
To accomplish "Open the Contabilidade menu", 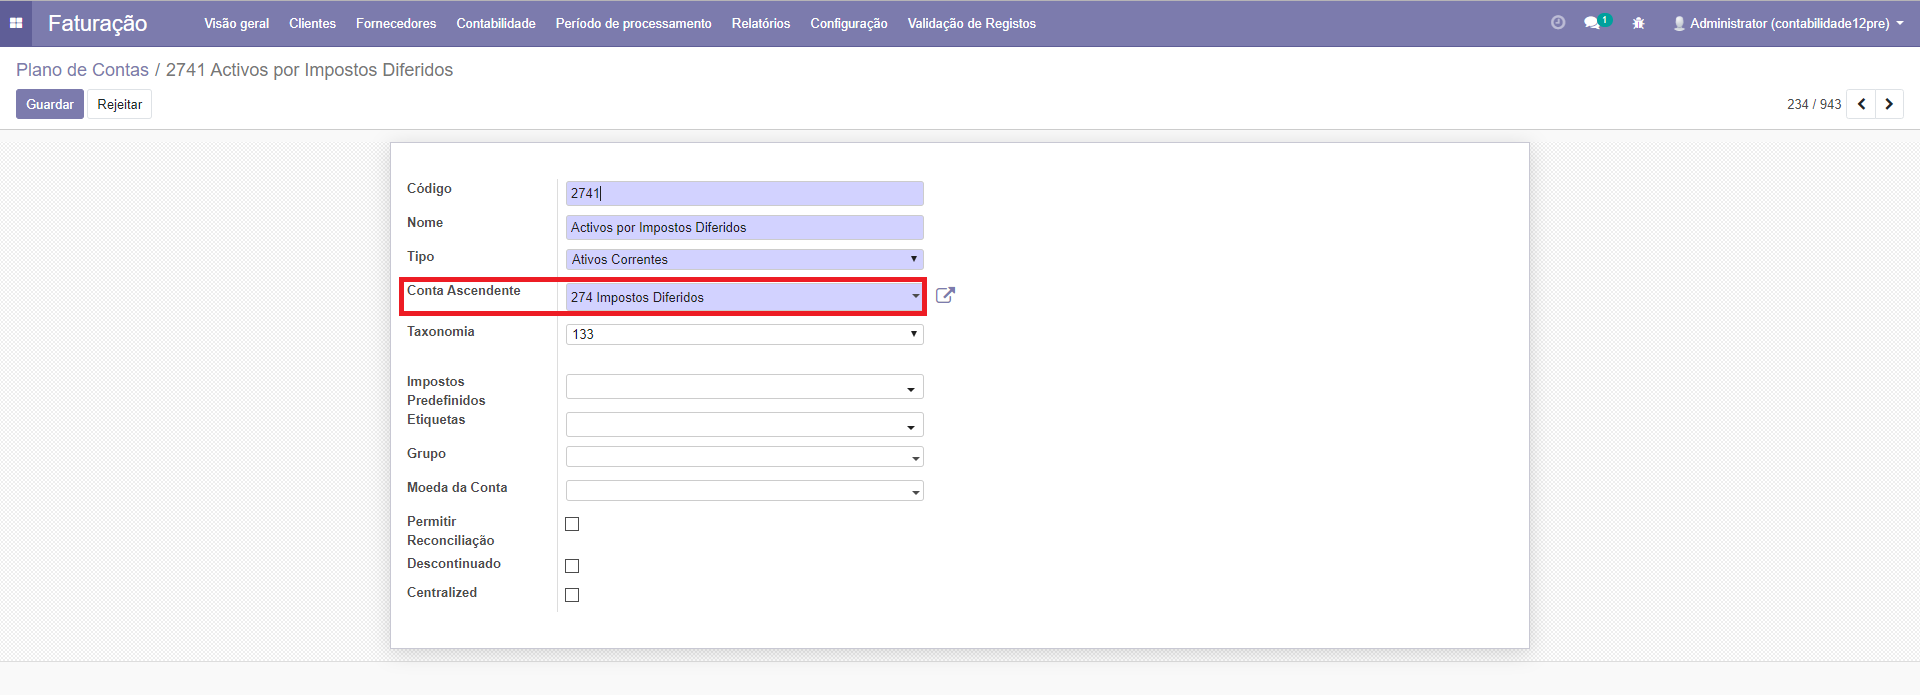I will pyautogui.click(x=495, y=23).
